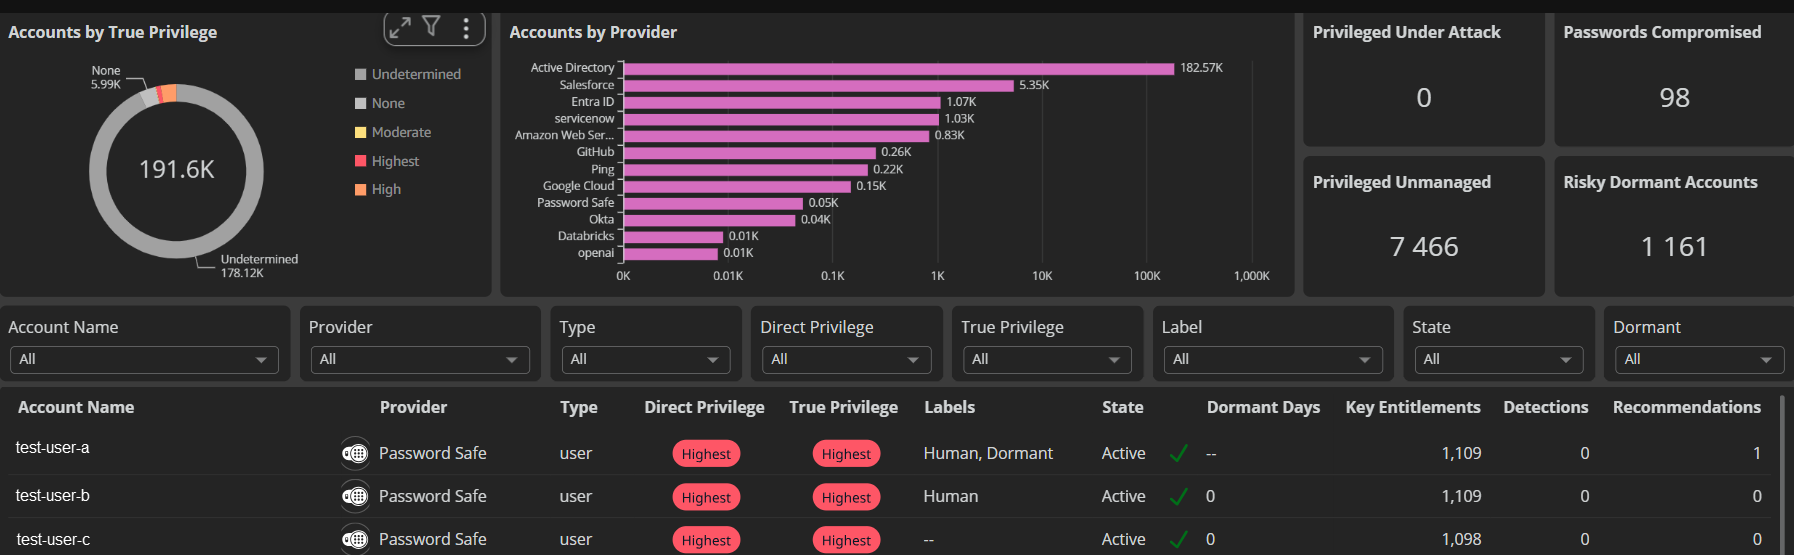Click the green checkmark in test-user-c row
The image size is (1794, 560).
[1179, 539]
